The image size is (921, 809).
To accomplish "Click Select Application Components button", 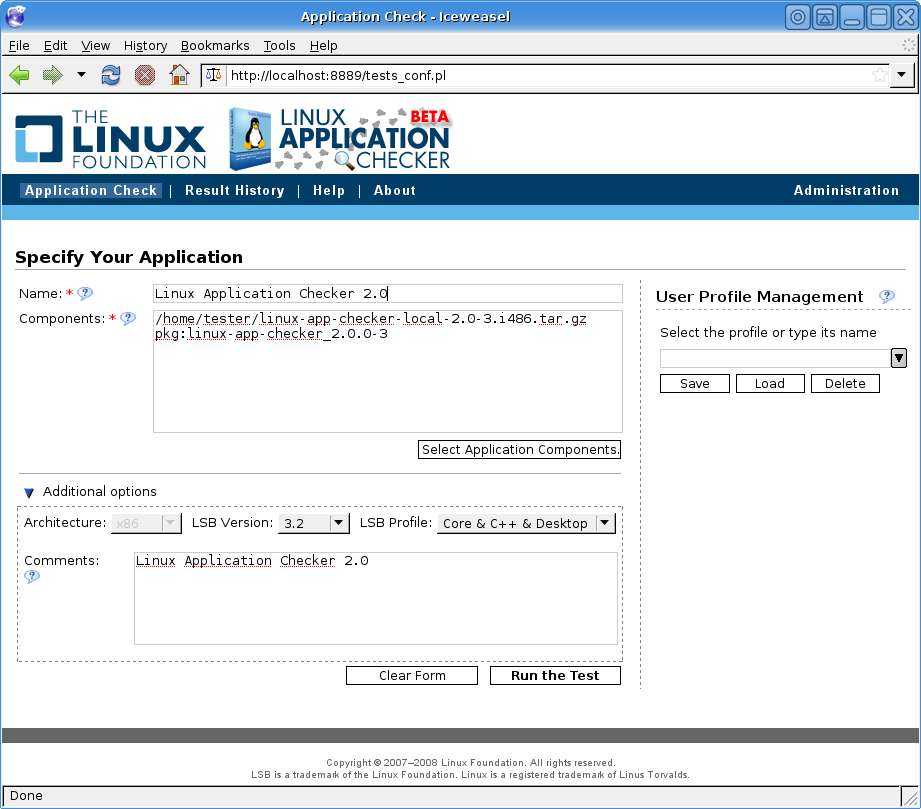I will [x=519, y=449].
